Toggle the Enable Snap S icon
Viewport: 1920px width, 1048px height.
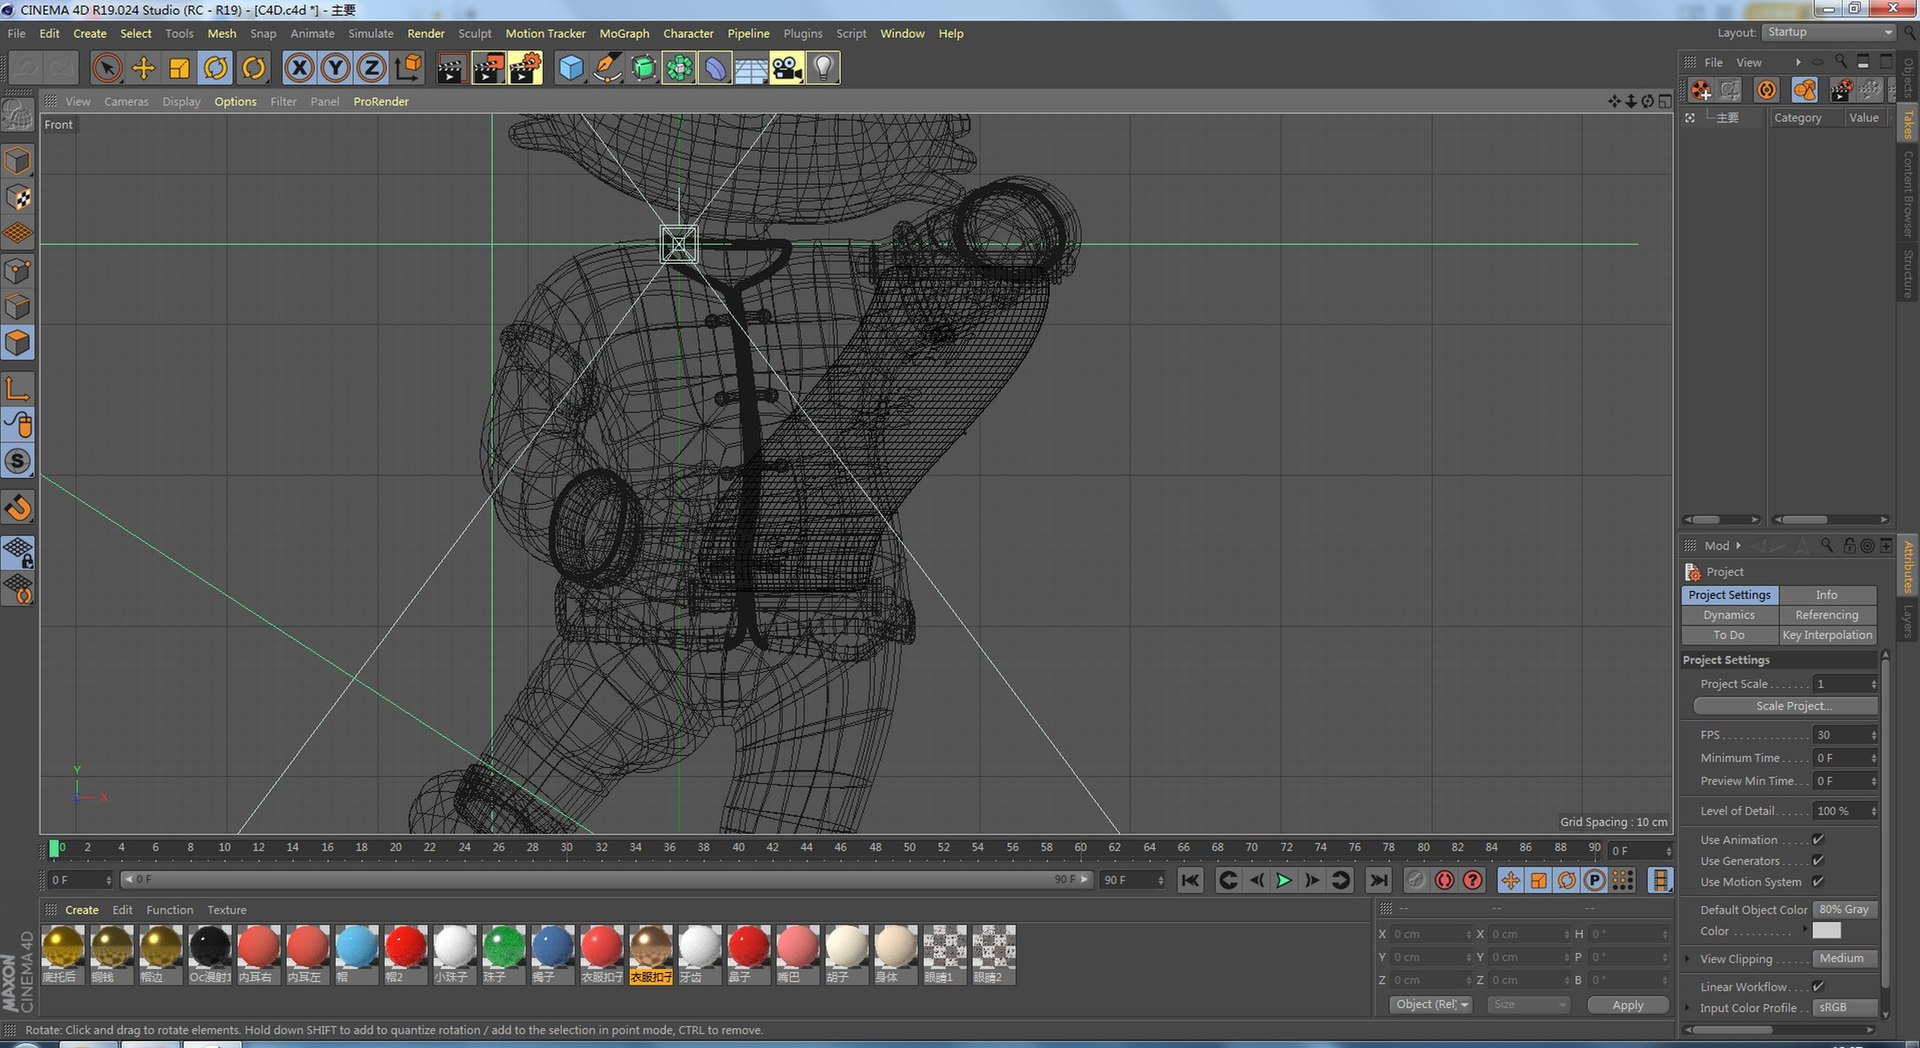point(18,461)
